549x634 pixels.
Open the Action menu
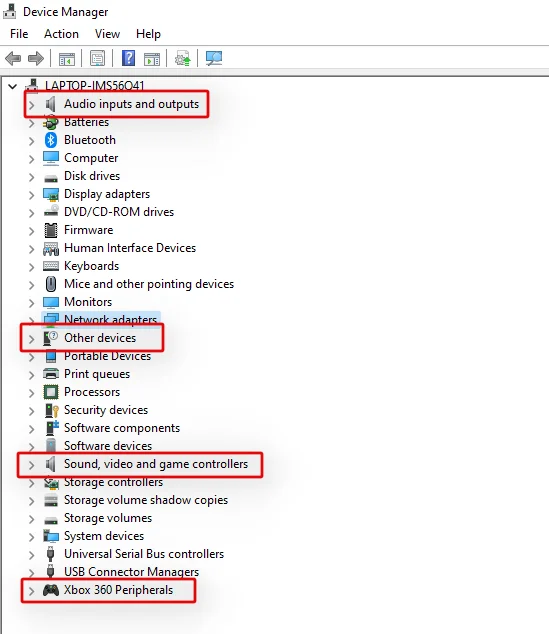tap(61, 34)
